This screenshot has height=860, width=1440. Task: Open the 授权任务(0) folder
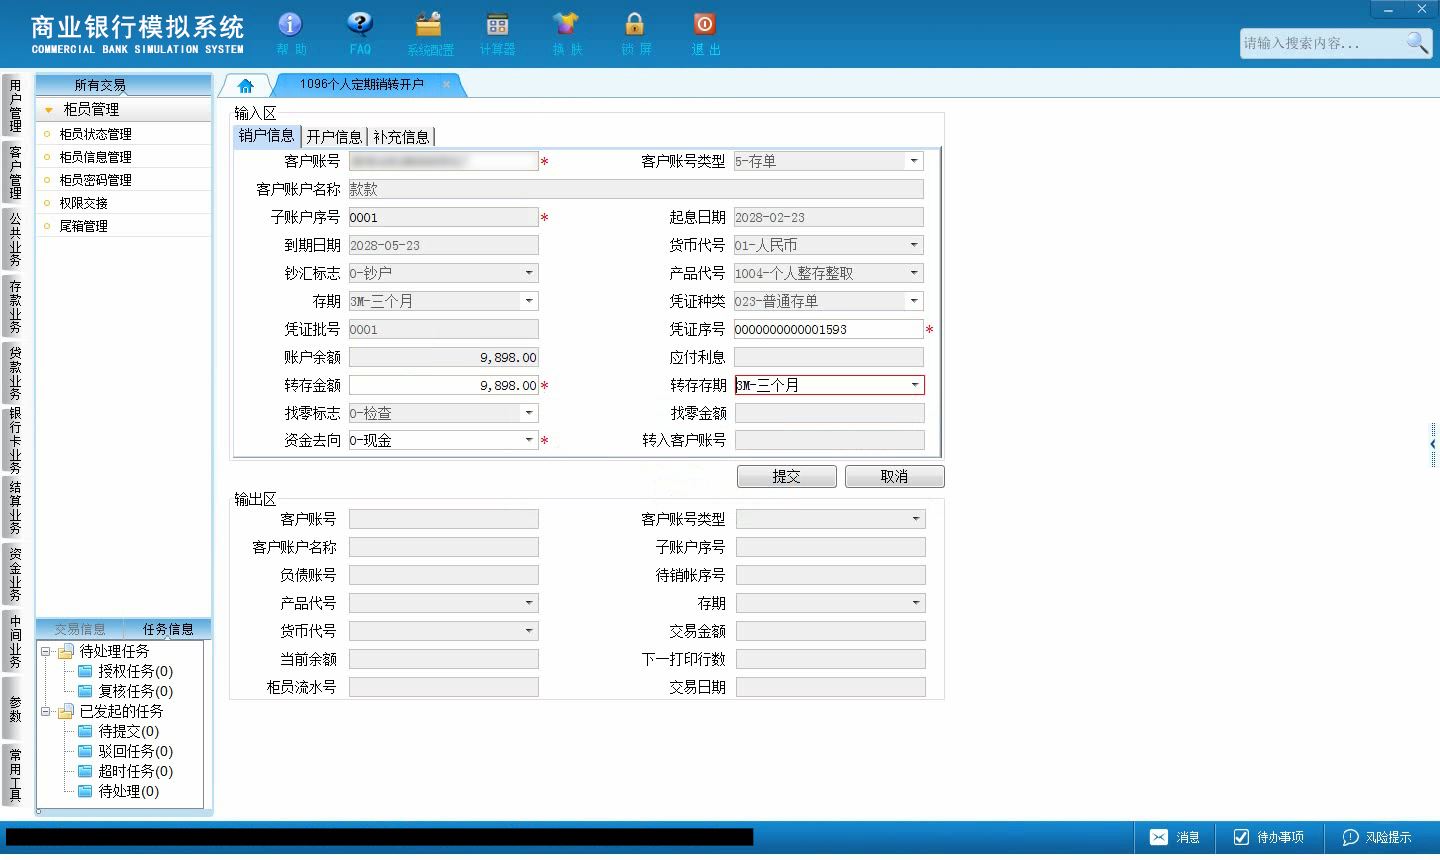pos(125,671)
